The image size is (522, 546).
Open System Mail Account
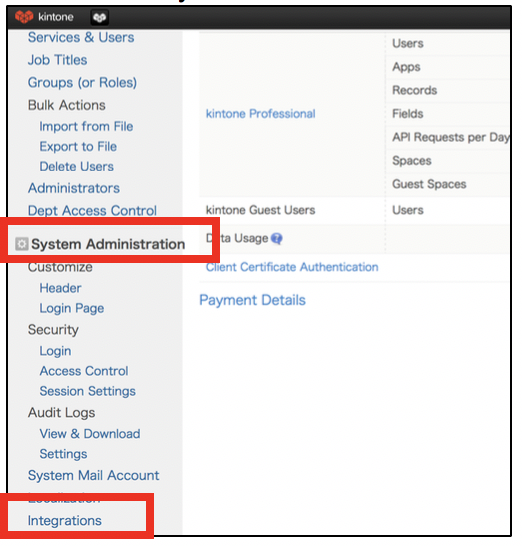pos(93,475)
